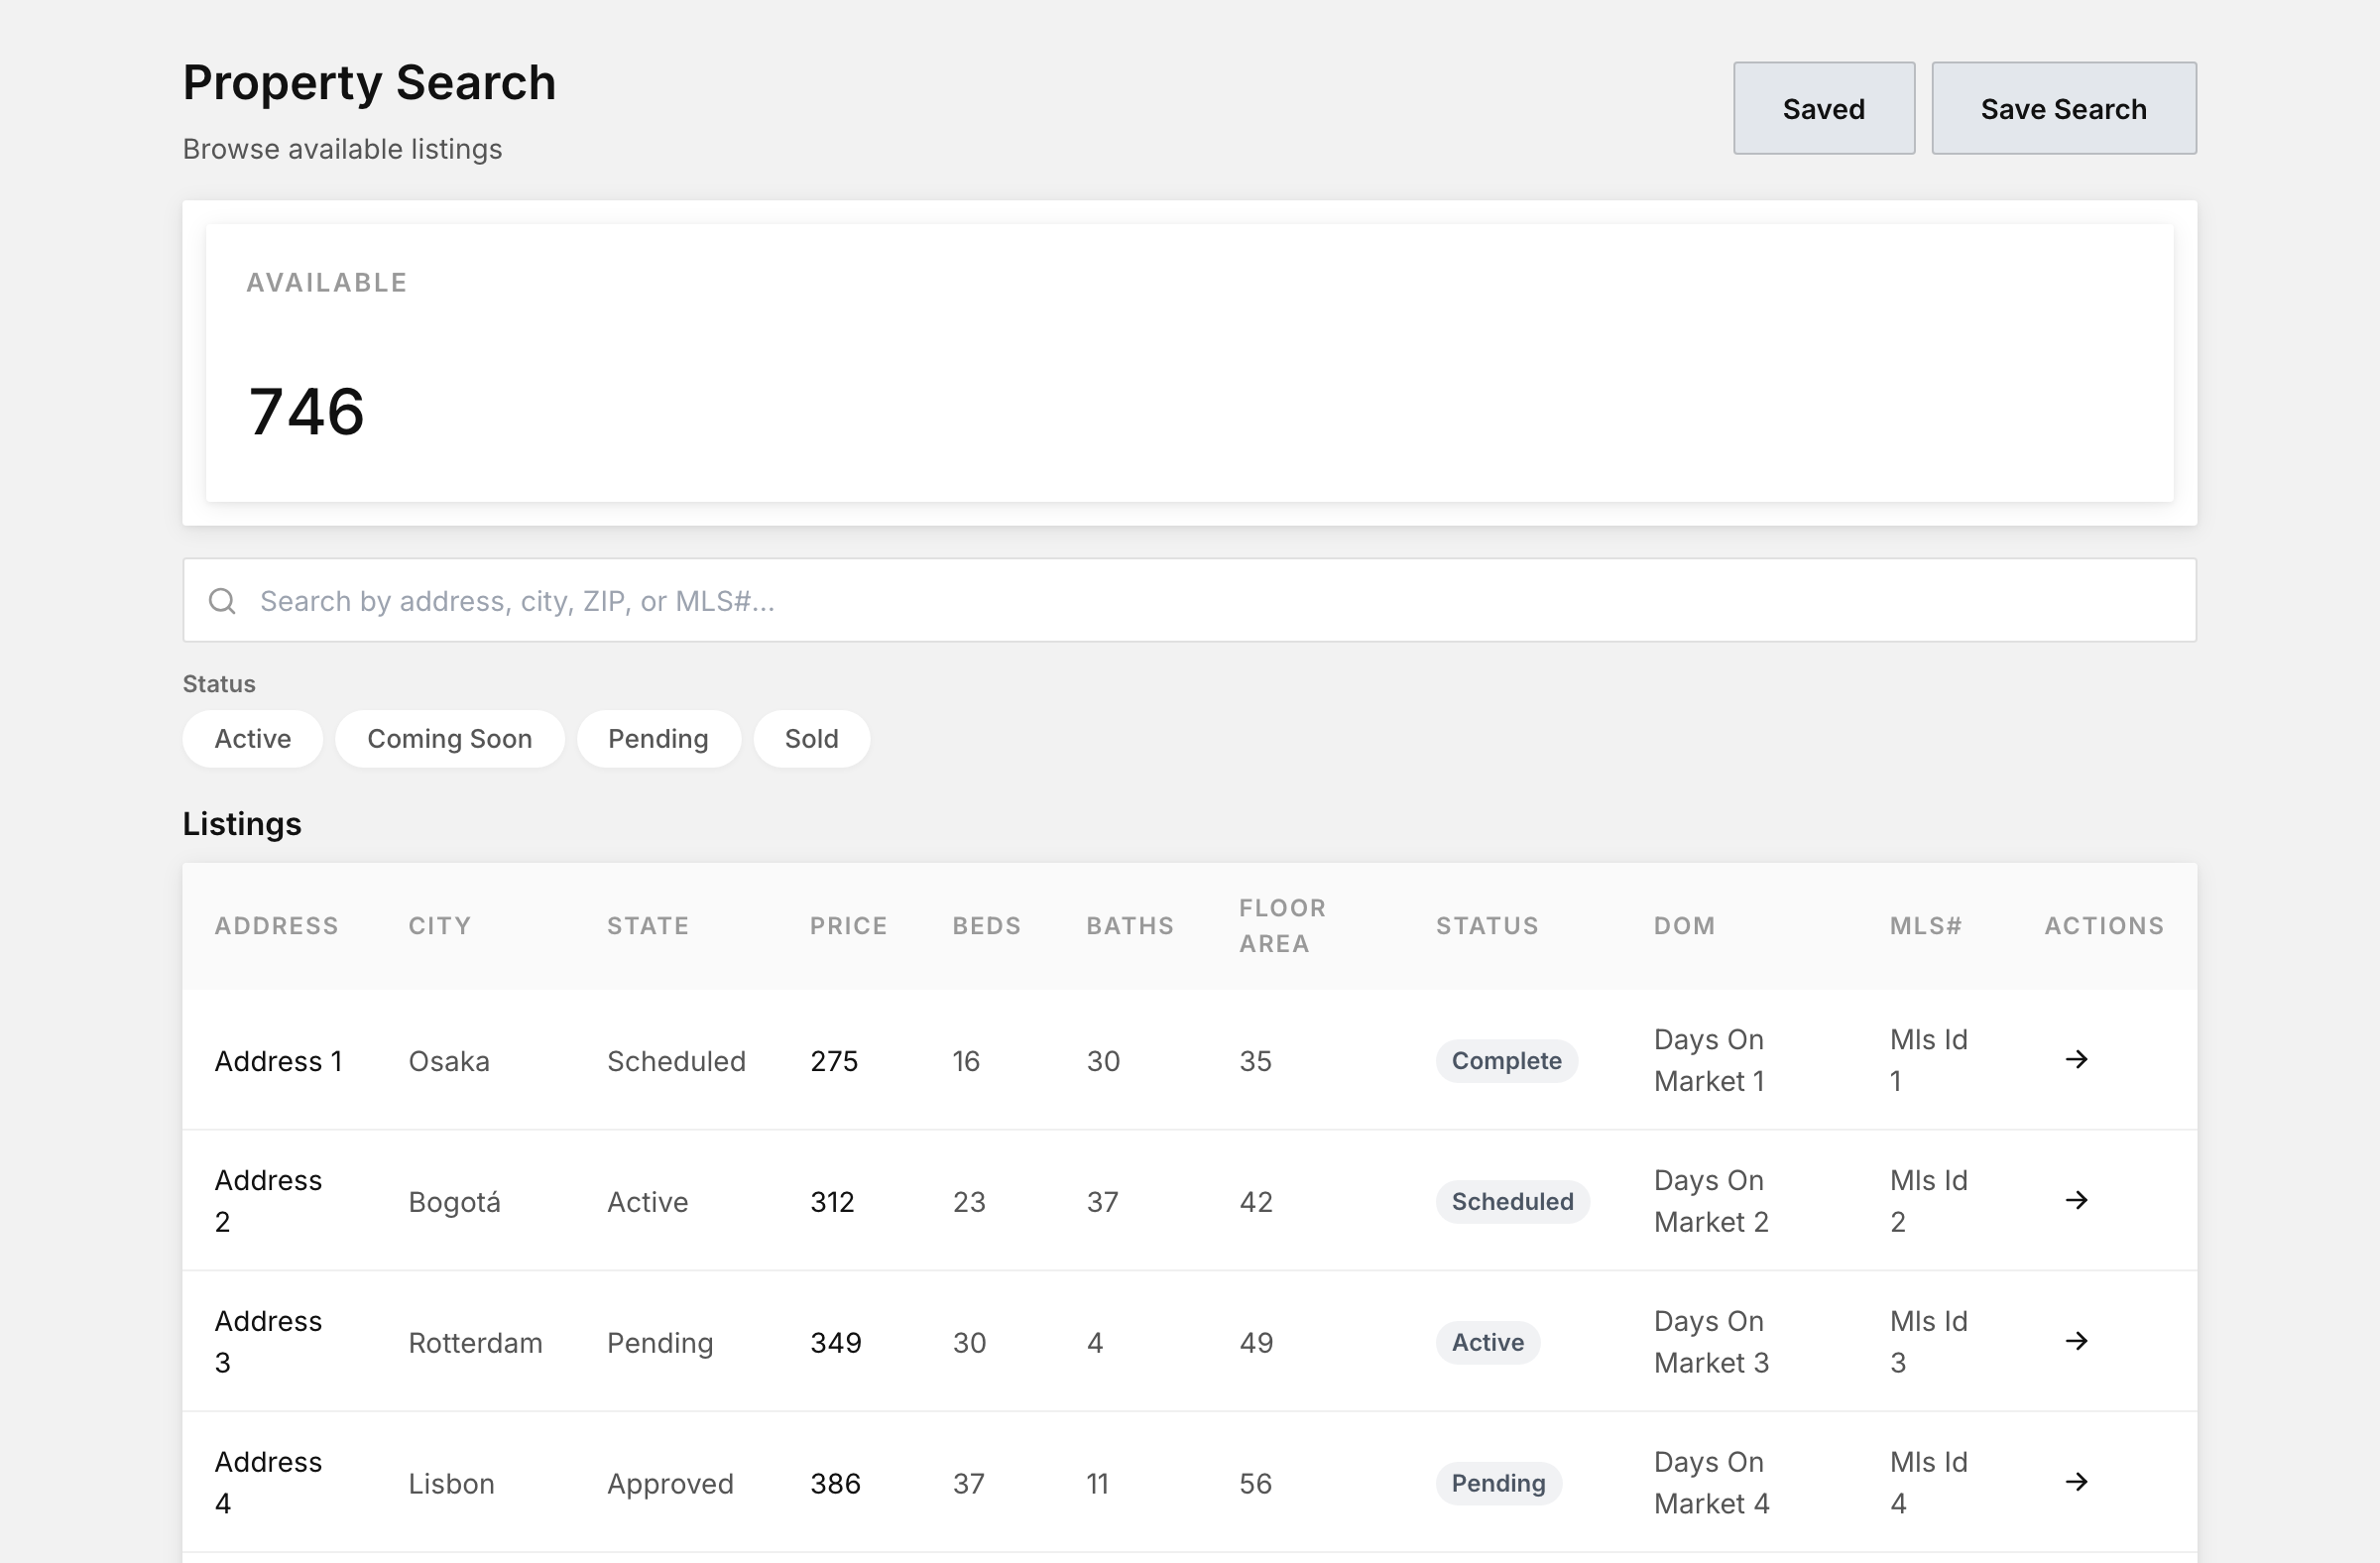2380x1563 pixels.
Task: Click the Active state cell in Bogotá row
Action: tap(648, 1202)
